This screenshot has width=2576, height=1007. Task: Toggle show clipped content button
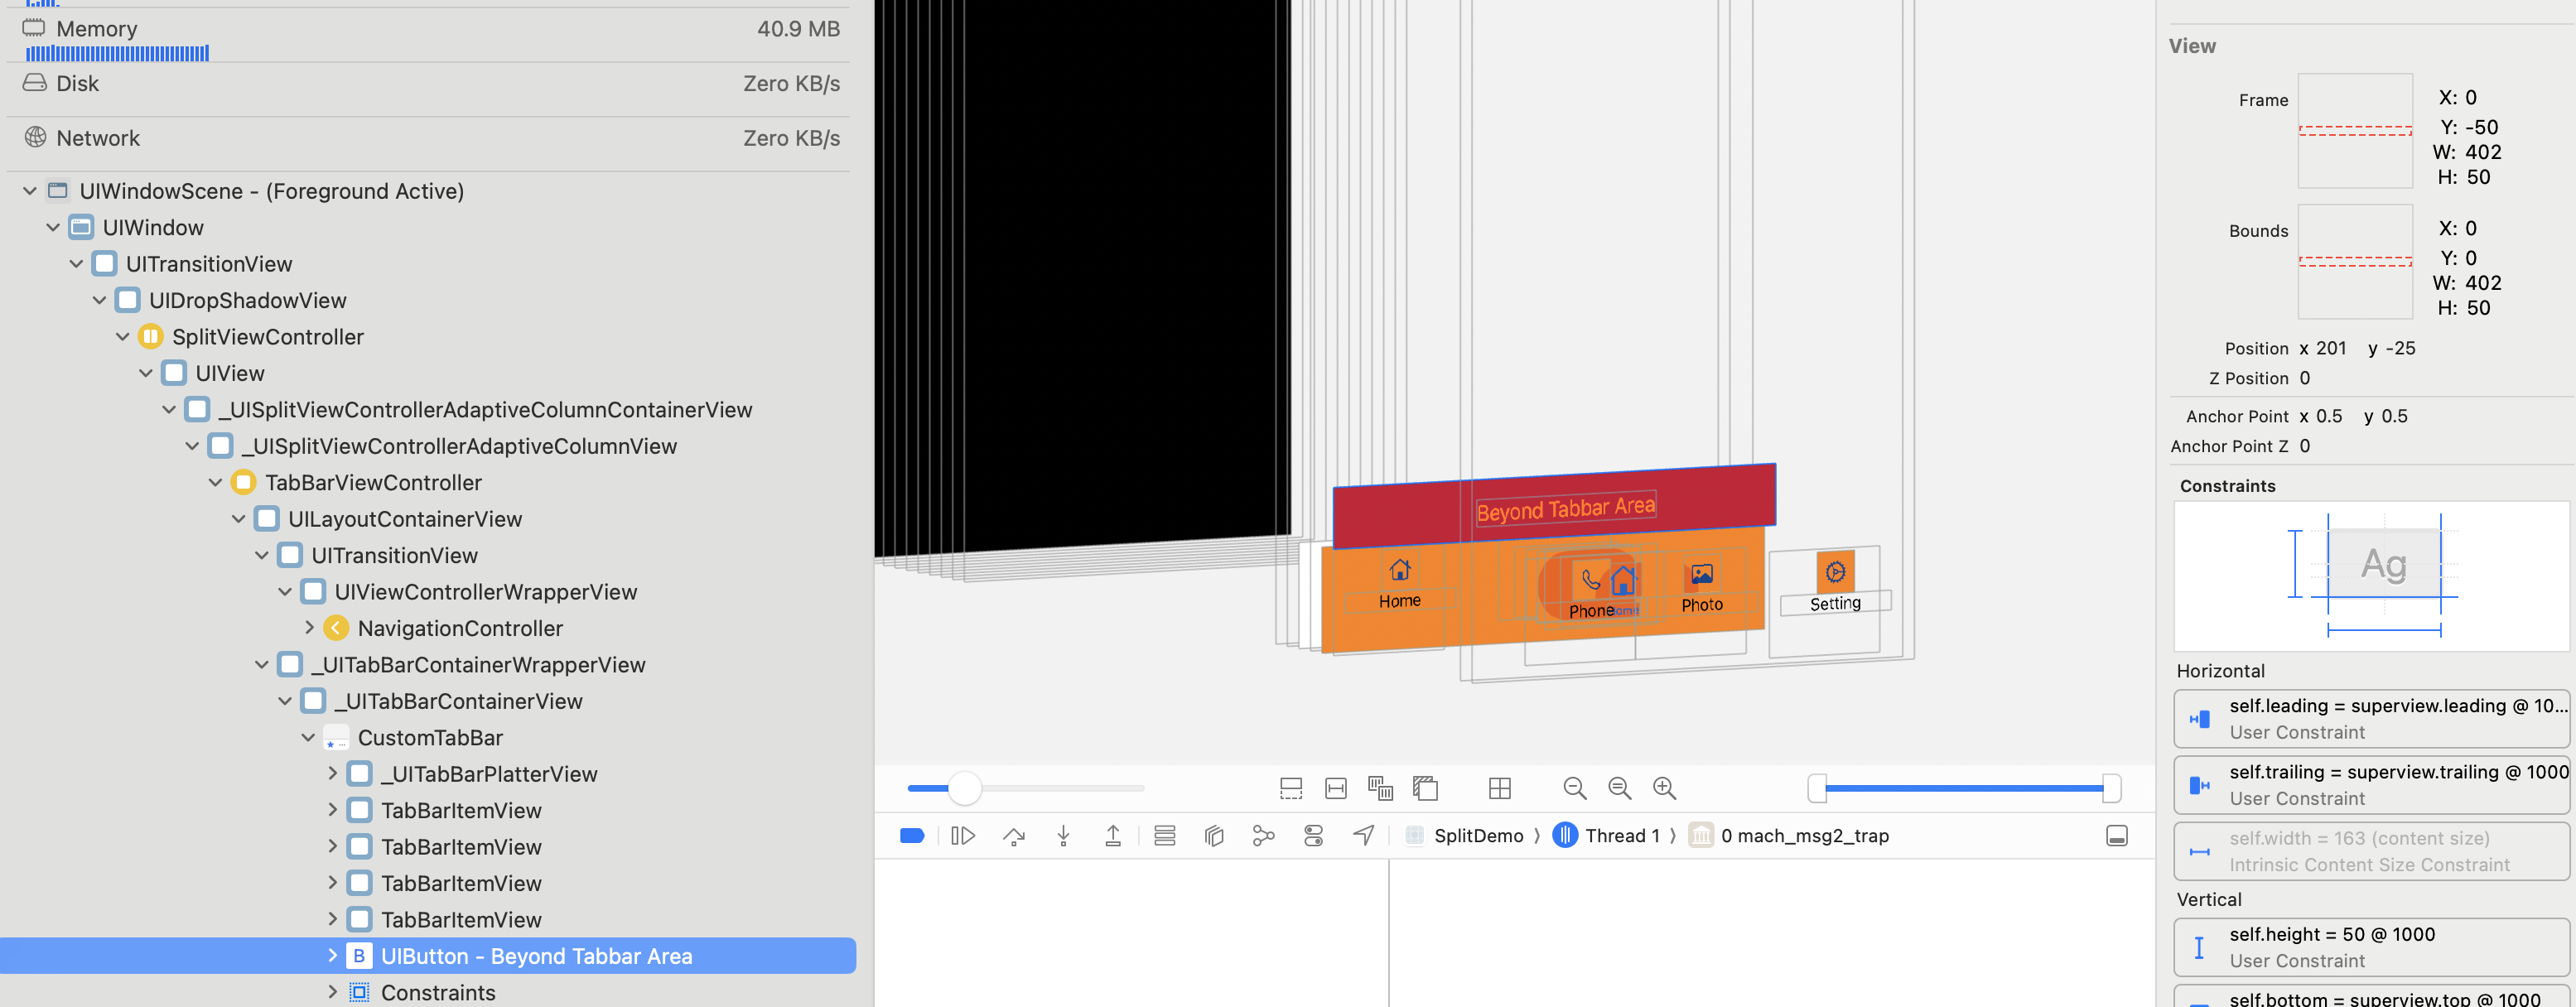click(x=1291, y=789)
